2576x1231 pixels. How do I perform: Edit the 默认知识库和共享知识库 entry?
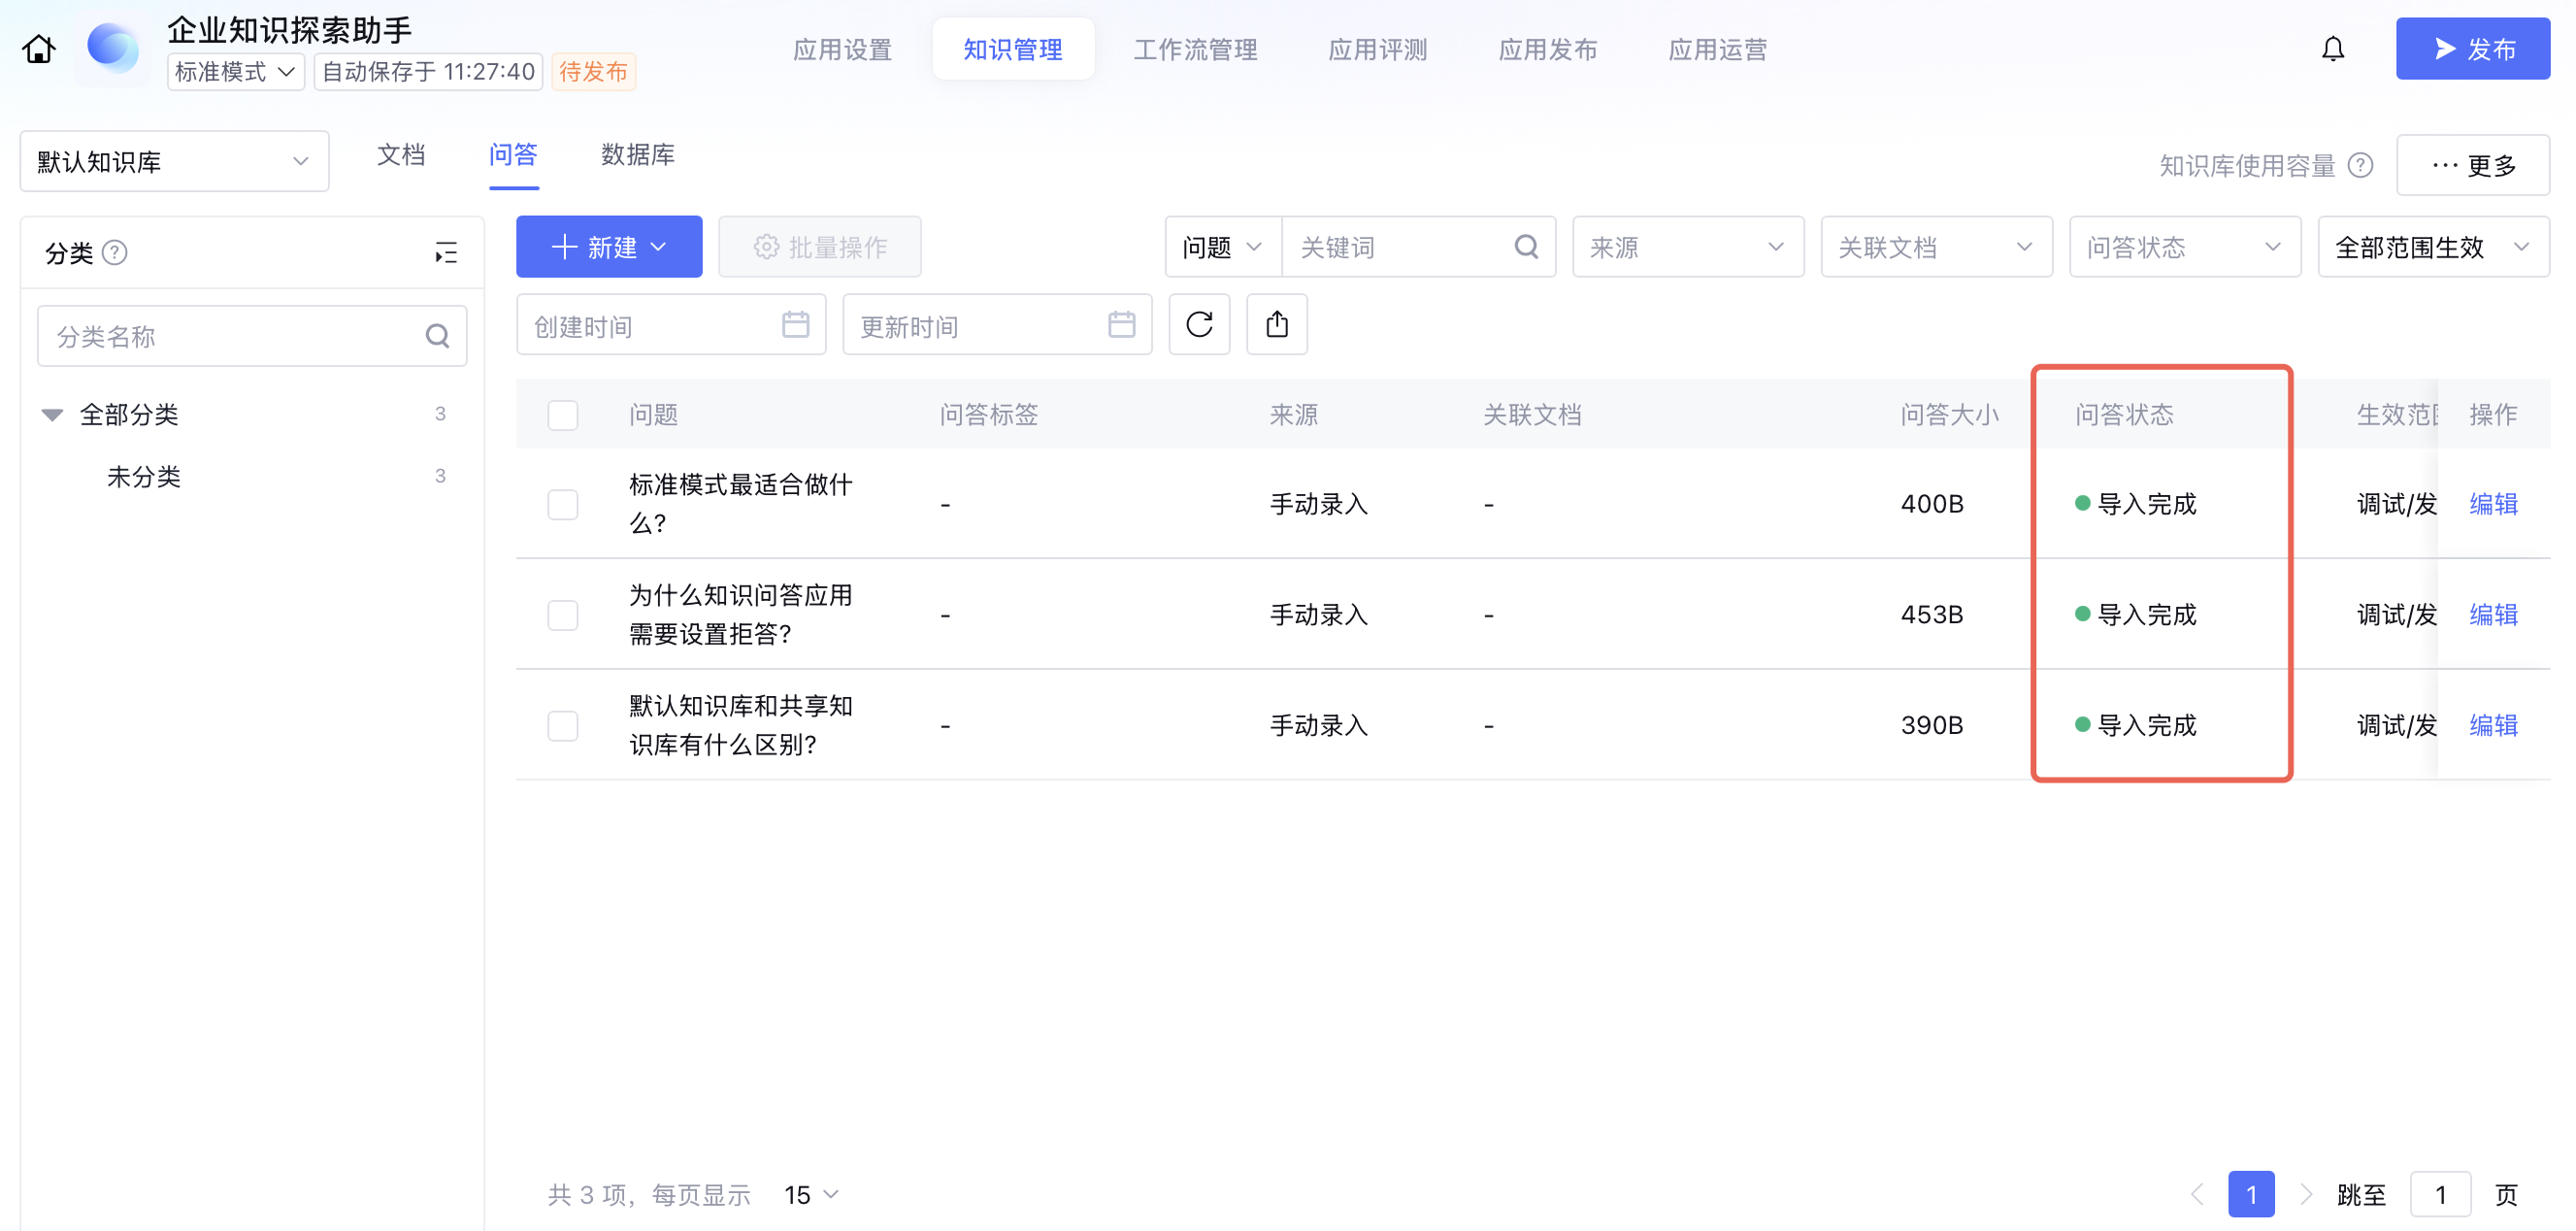point(2493,725)
